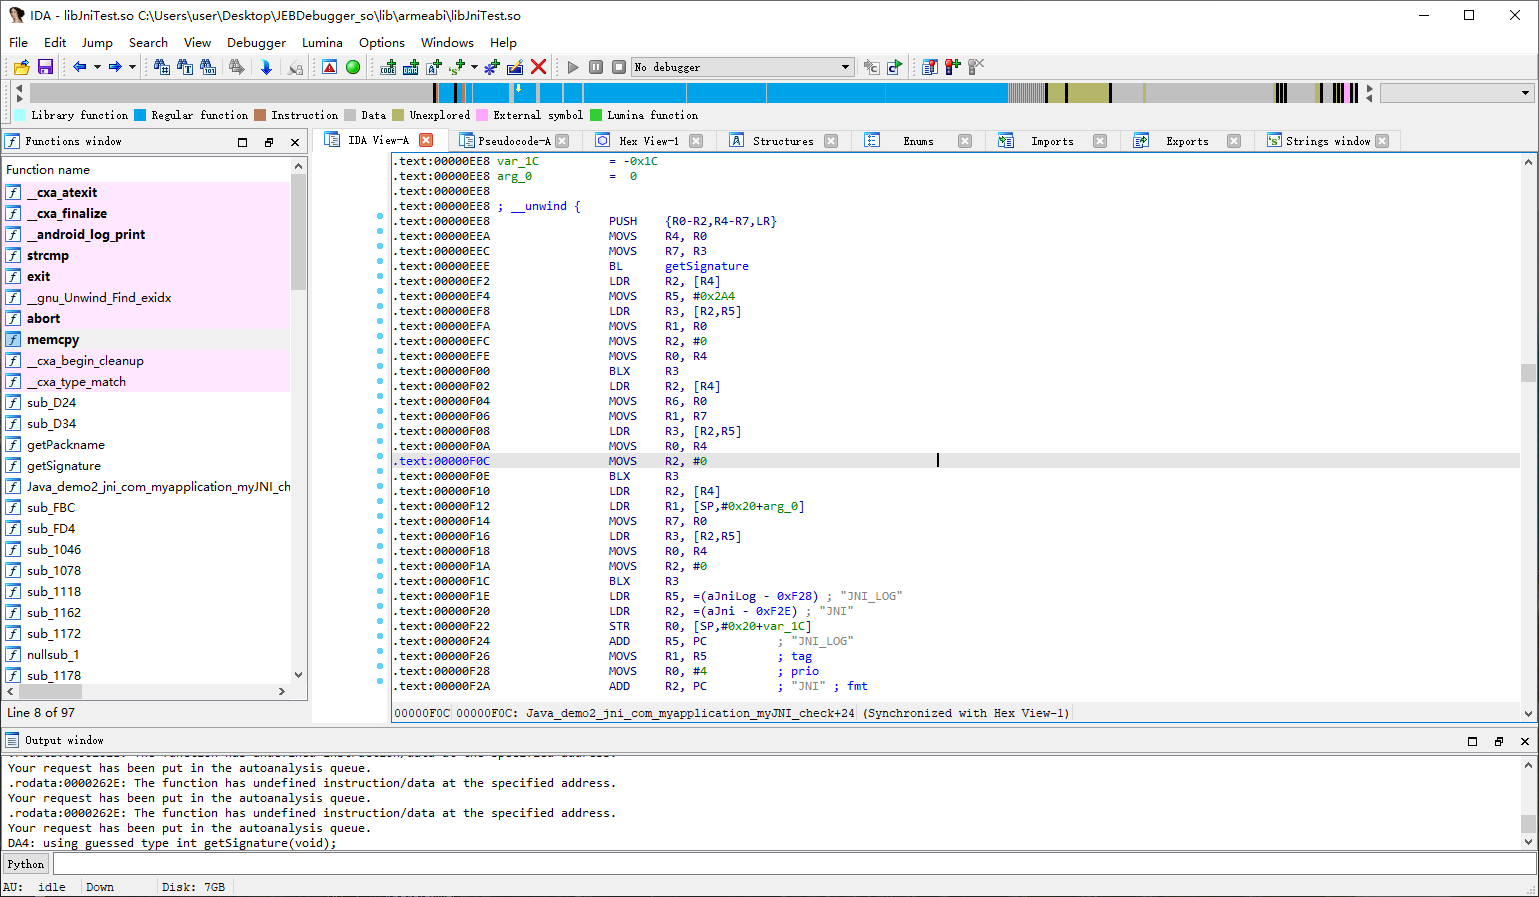Open the jump back history dropdown arrow

click(97, 67)
